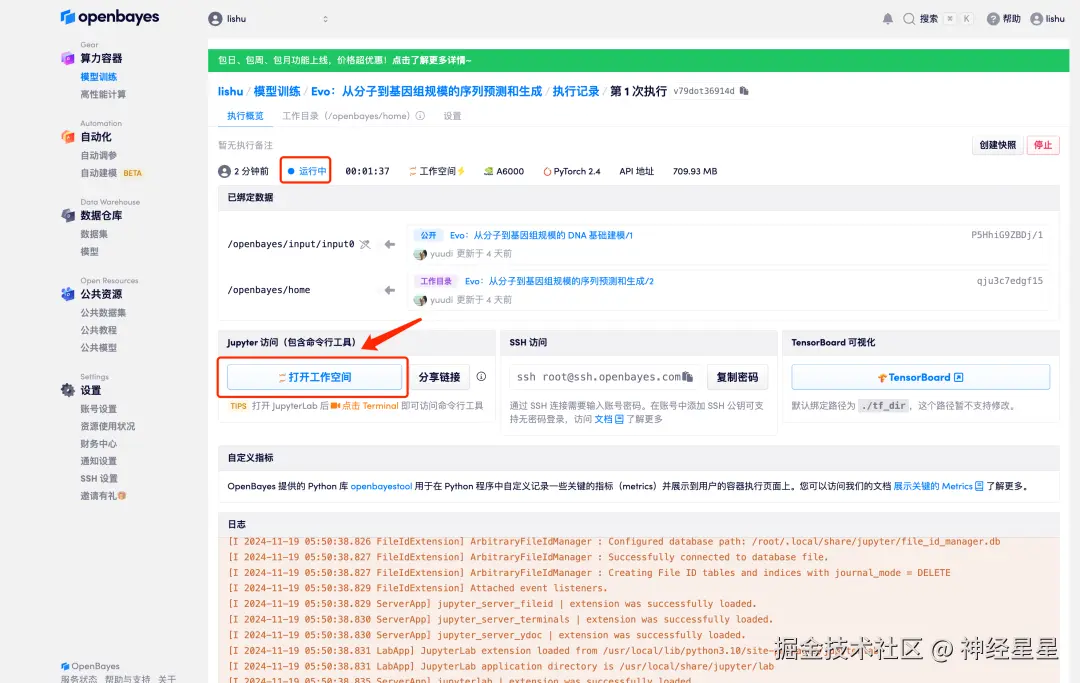Expand the lishu workspace switcher arrows
The image size is (1080, 683).
tap(325, 19)
